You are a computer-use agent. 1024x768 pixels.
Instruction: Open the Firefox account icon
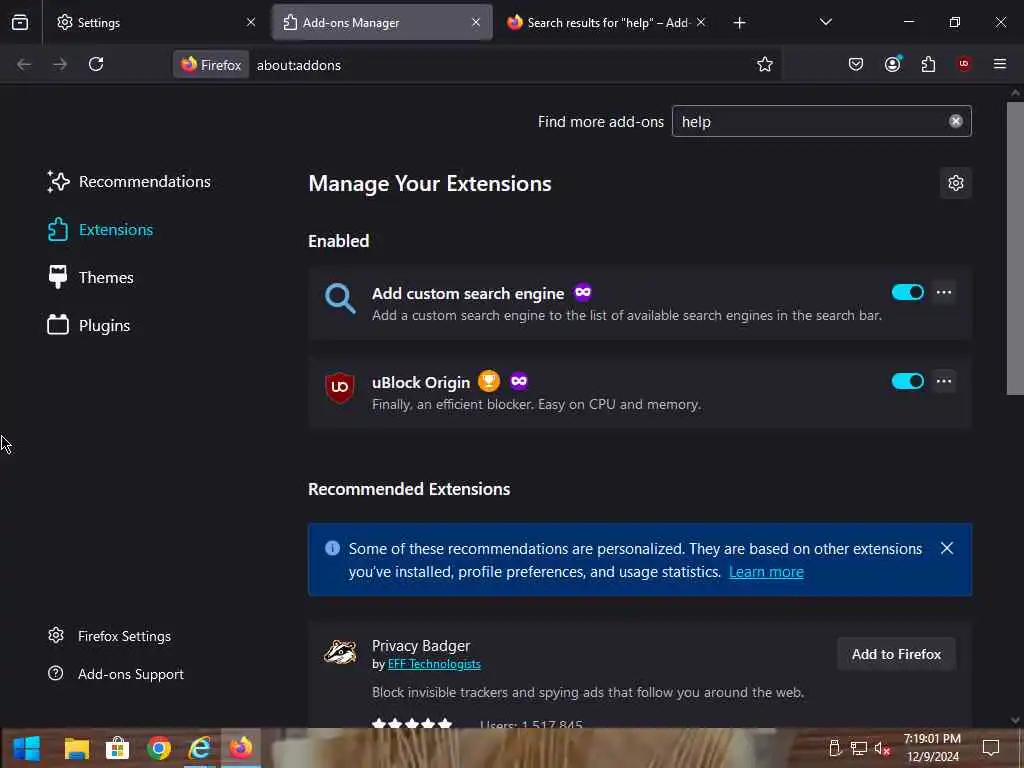[x=892, y=64]
